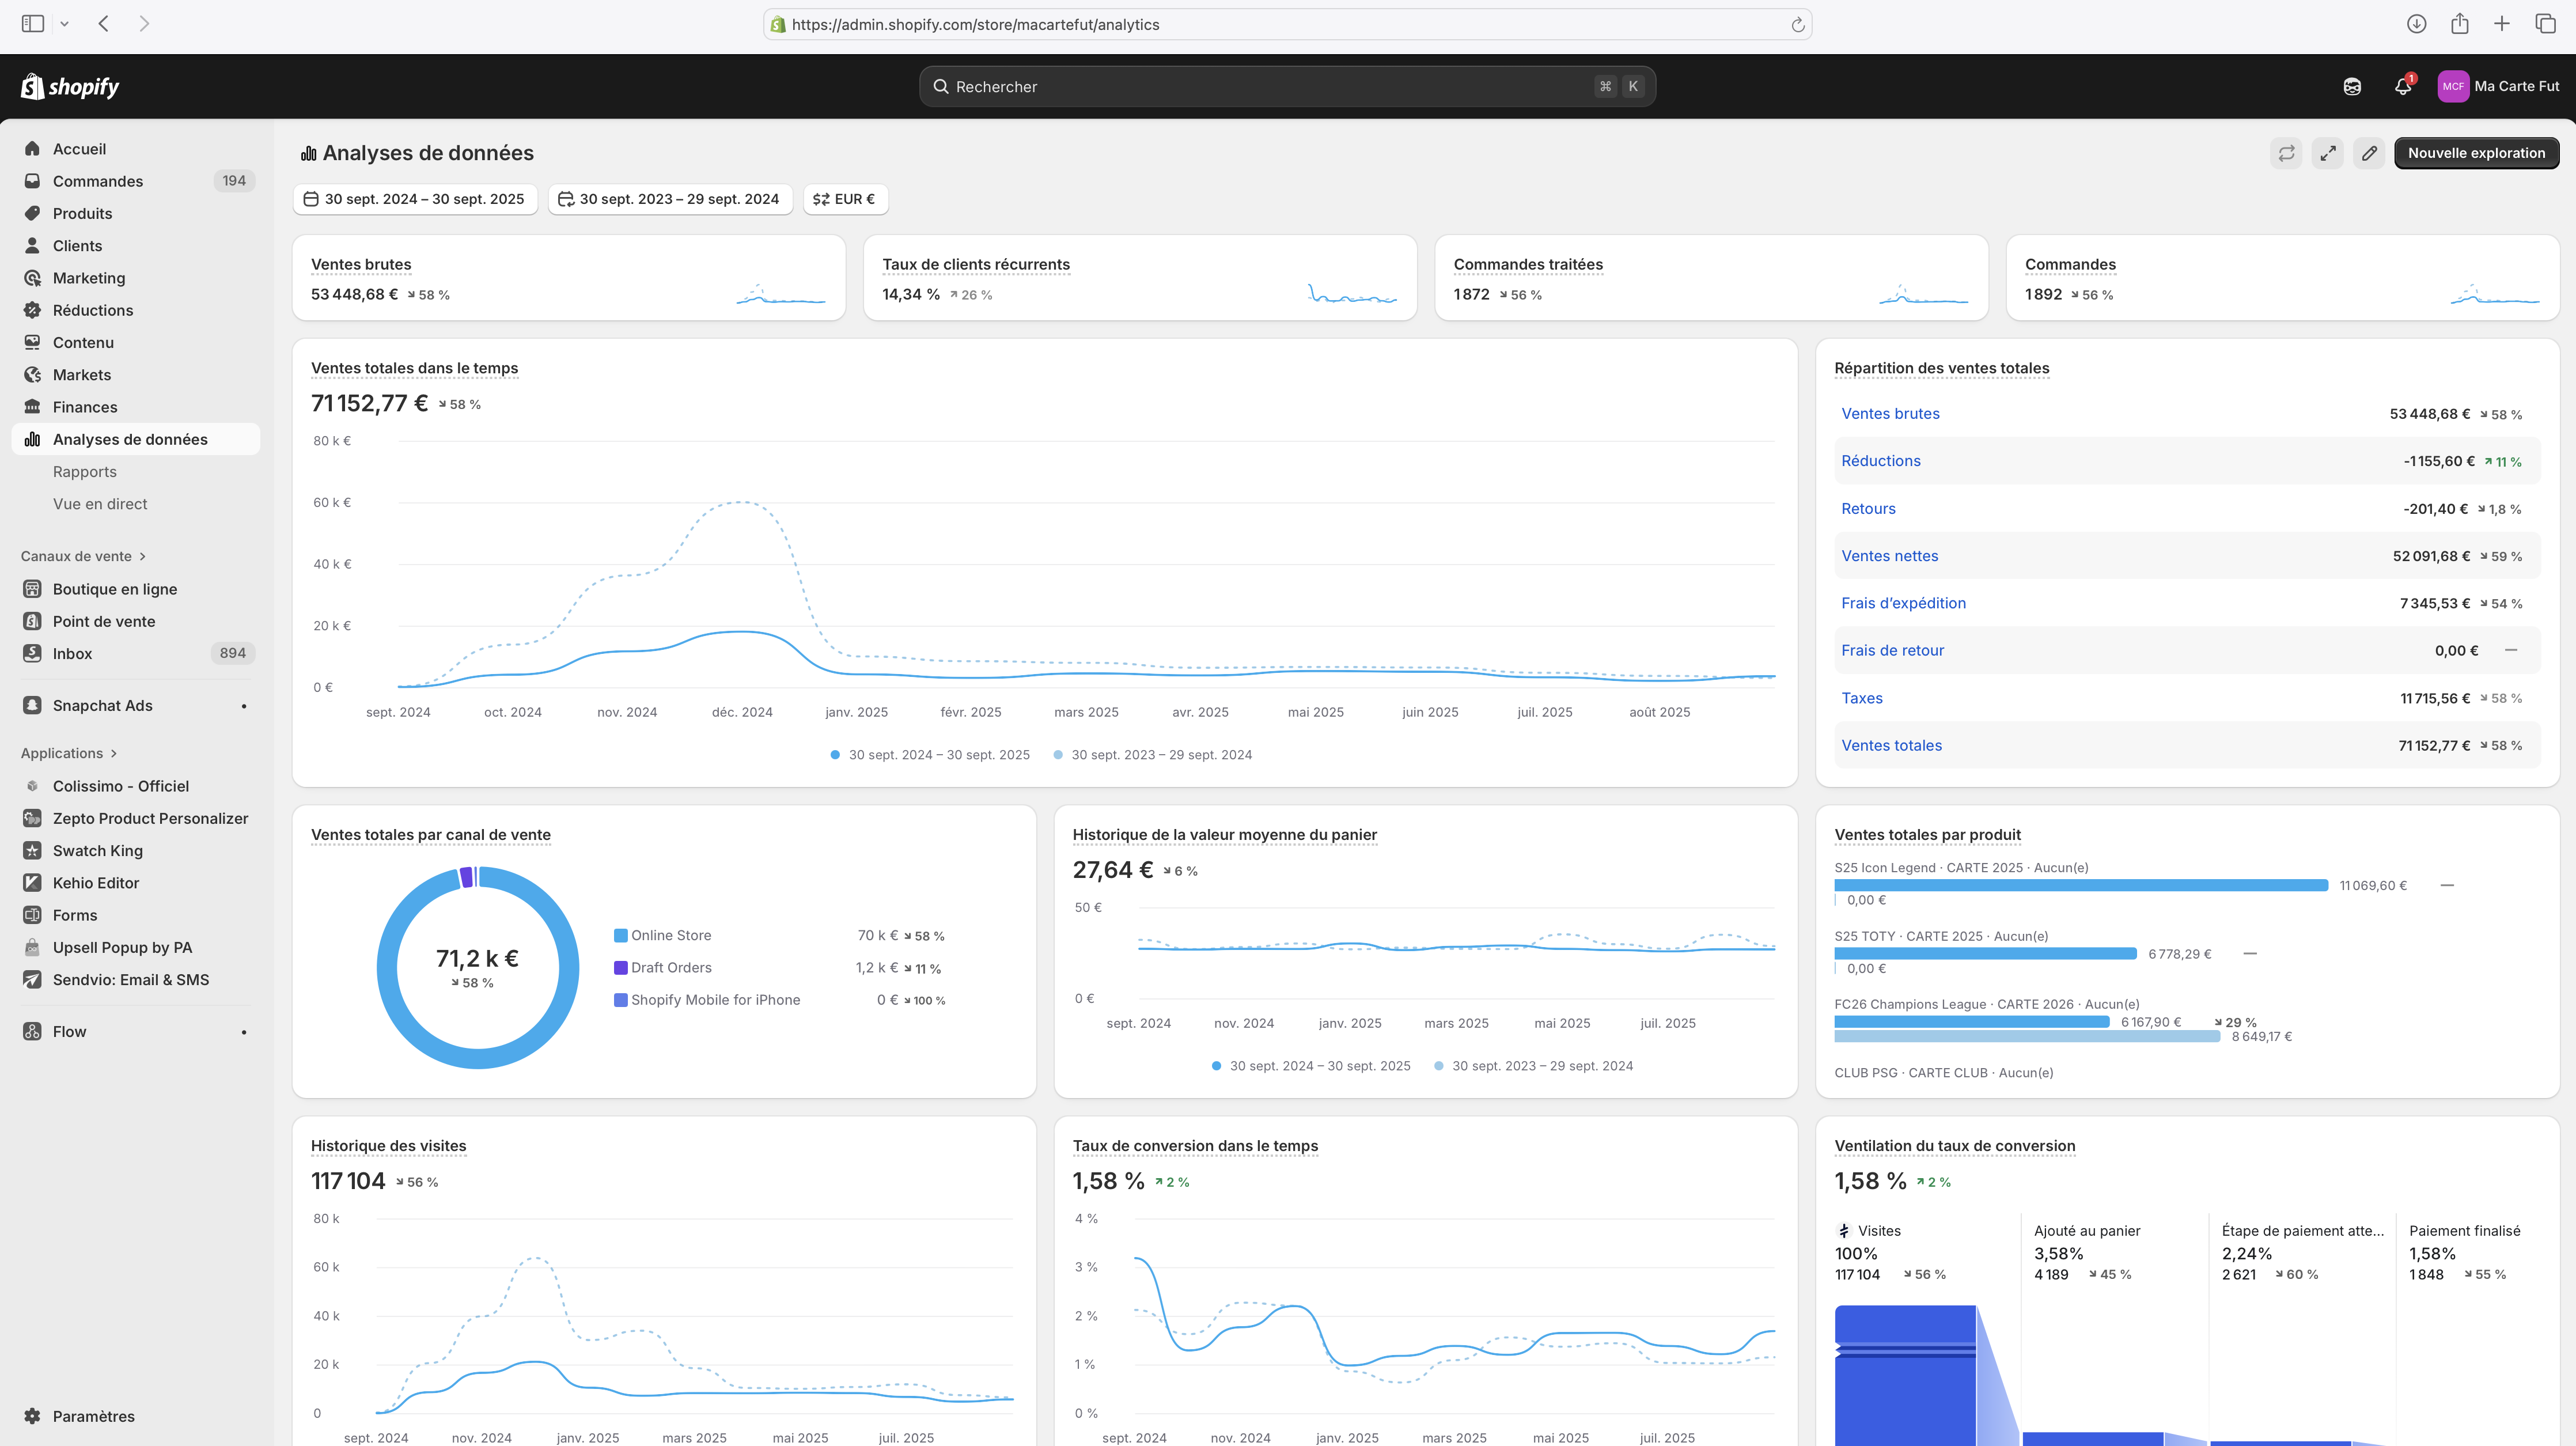Expand the Applications section chevron

tap(113, 753)
